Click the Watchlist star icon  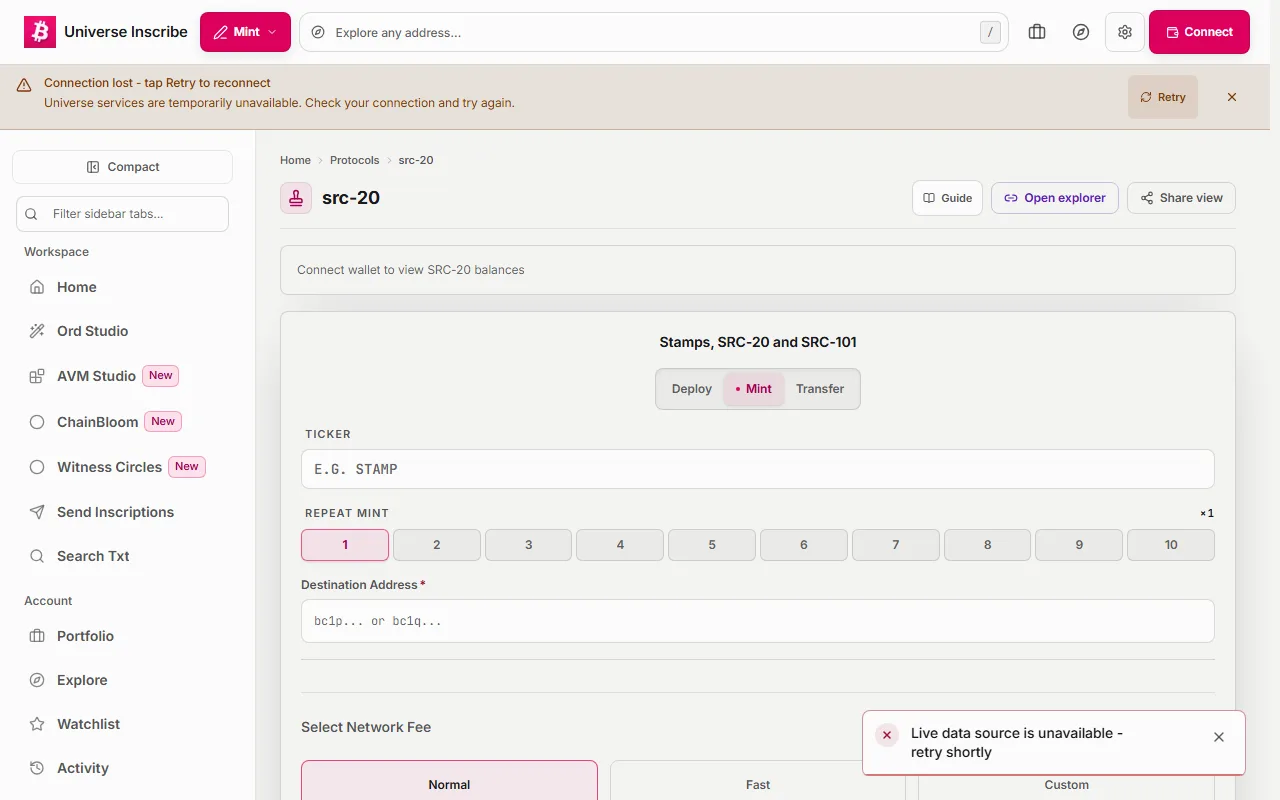click(x=37, y=724)
